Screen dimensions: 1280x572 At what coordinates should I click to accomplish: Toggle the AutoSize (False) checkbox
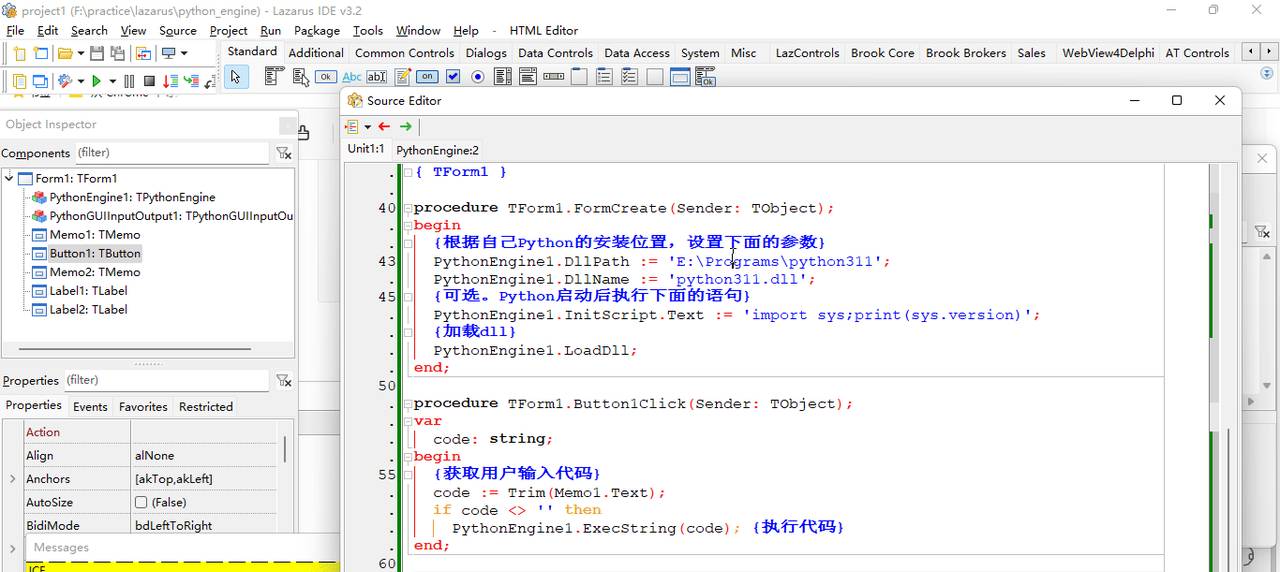[141, 502]
